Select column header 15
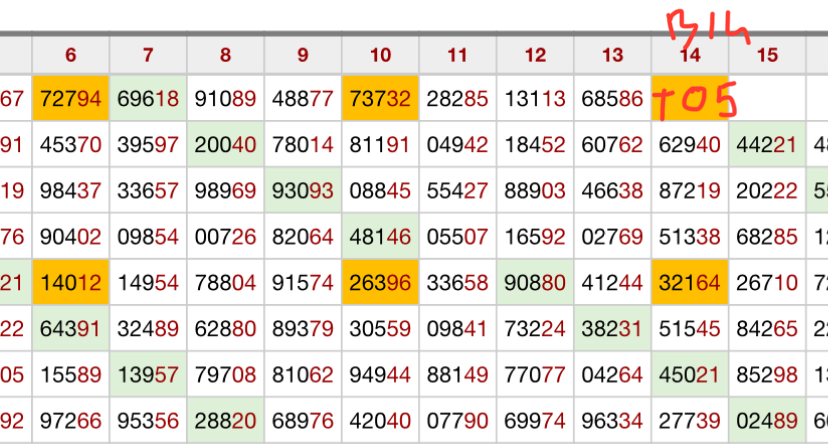Viewport: 828px width, 444px height. tap(767, 55)
